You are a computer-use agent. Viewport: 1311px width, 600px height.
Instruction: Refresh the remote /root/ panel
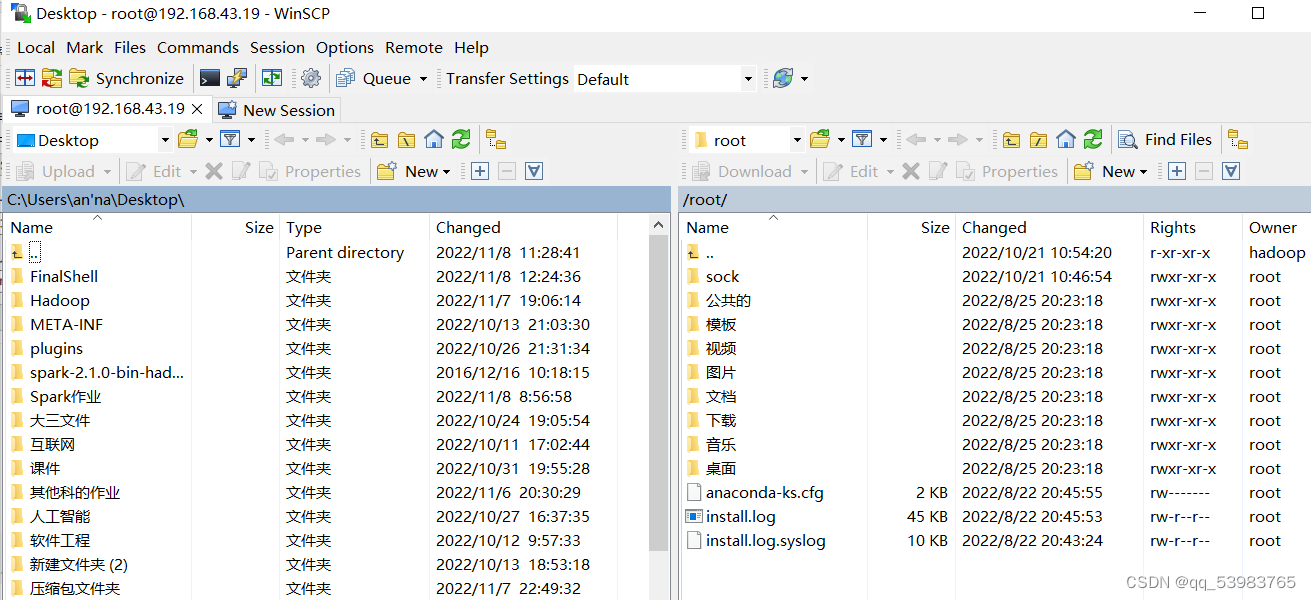tap(1093, 139)
